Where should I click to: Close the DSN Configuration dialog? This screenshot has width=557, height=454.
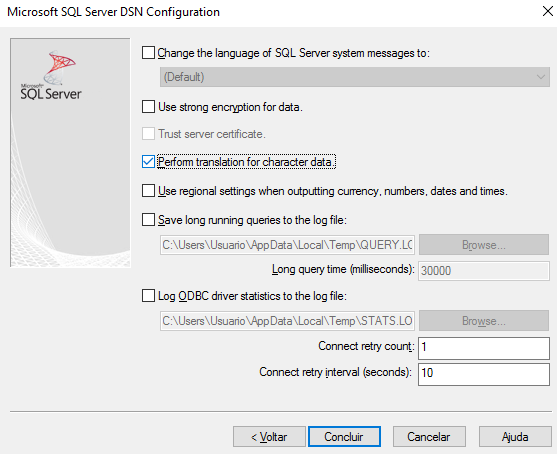point(547,11)
